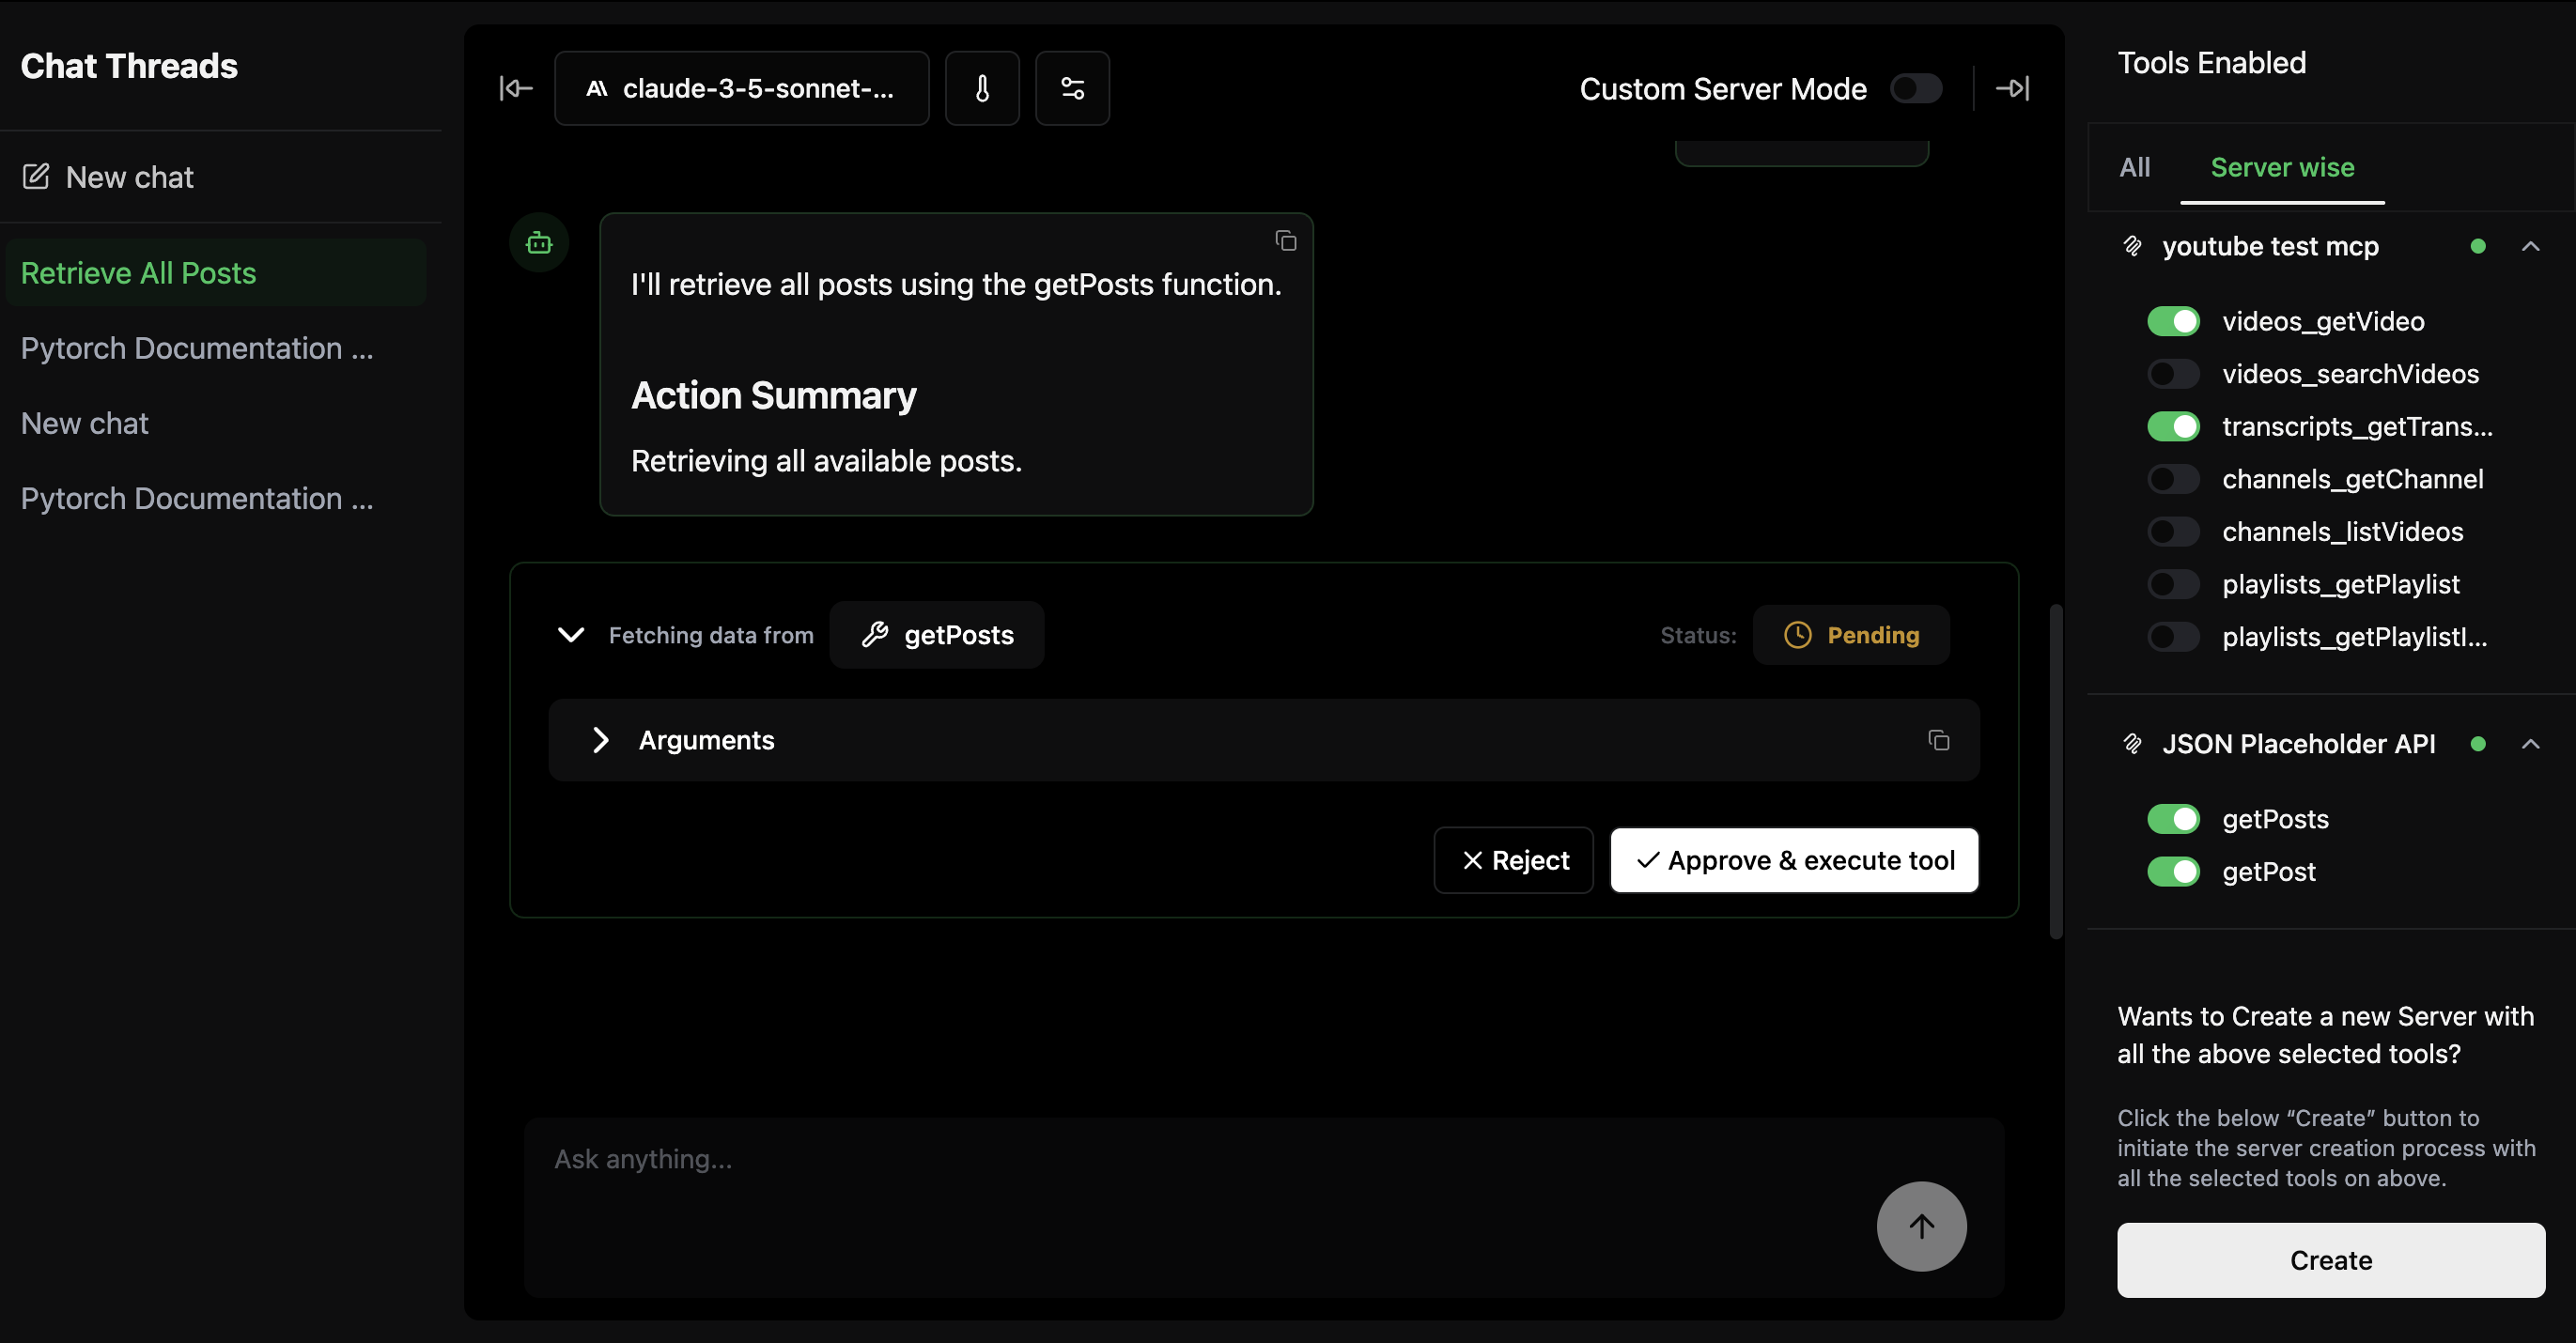Enable the videos_searchVideos tool

click(x=2172, y=373)
